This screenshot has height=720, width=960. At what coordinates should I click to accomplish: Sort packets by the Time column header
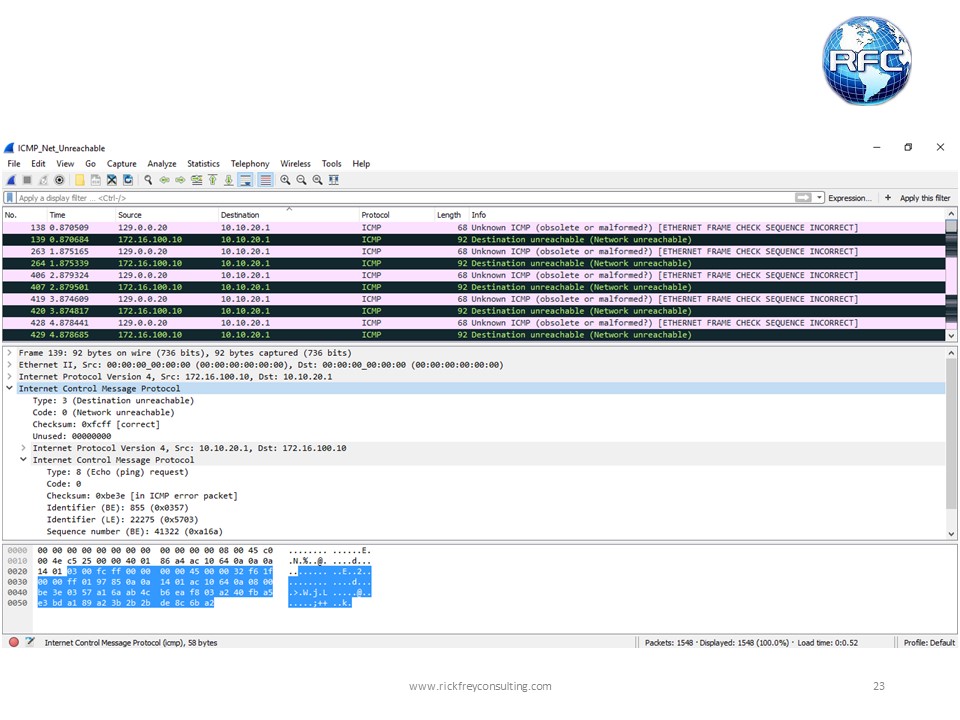pos(81,215)
